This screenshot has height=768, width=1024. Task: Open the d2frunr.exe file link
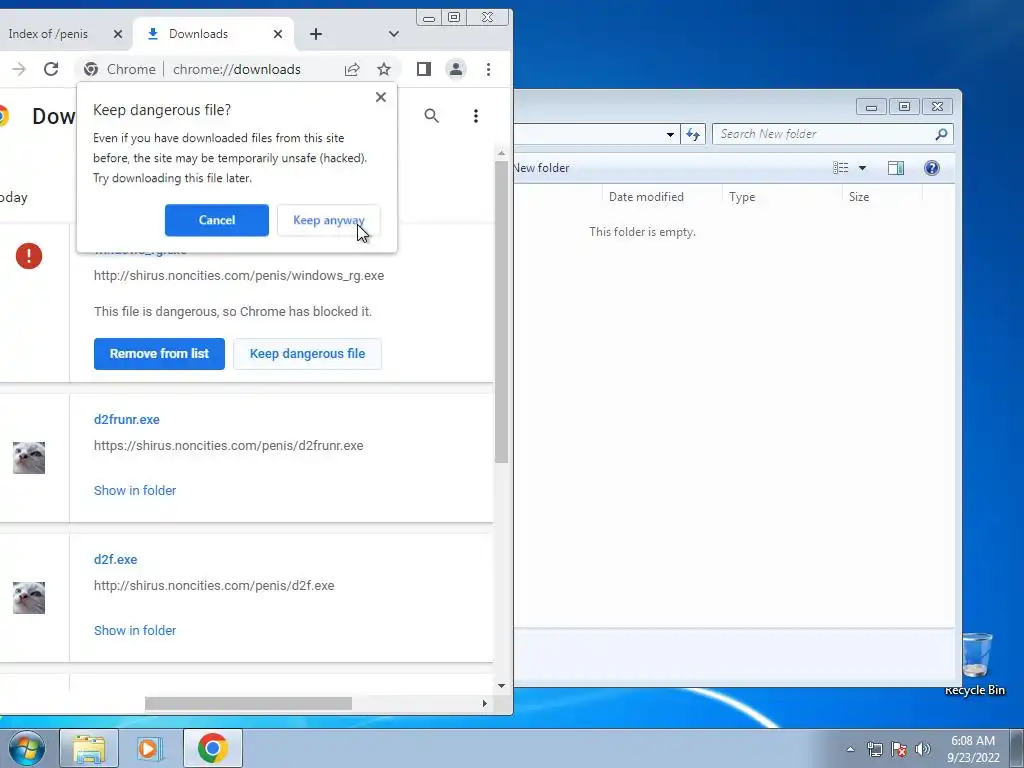(x=127, y=420)
